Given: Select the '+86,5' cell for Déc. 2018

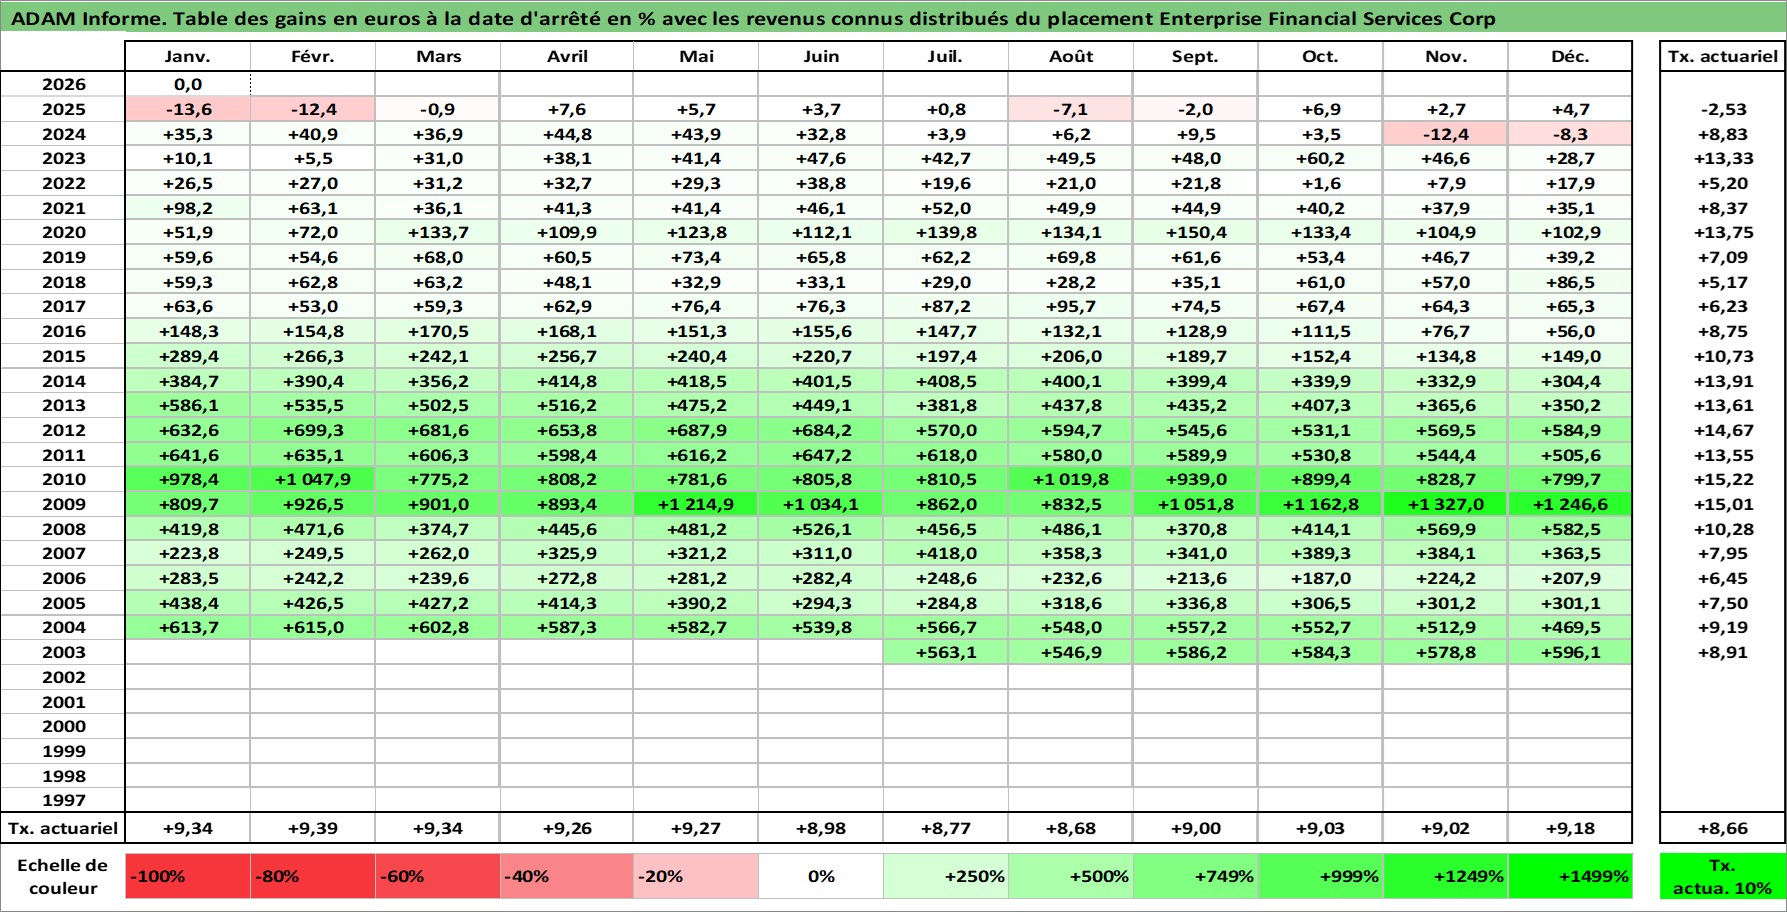Looking at the screenshot, I should point(1570,282).
